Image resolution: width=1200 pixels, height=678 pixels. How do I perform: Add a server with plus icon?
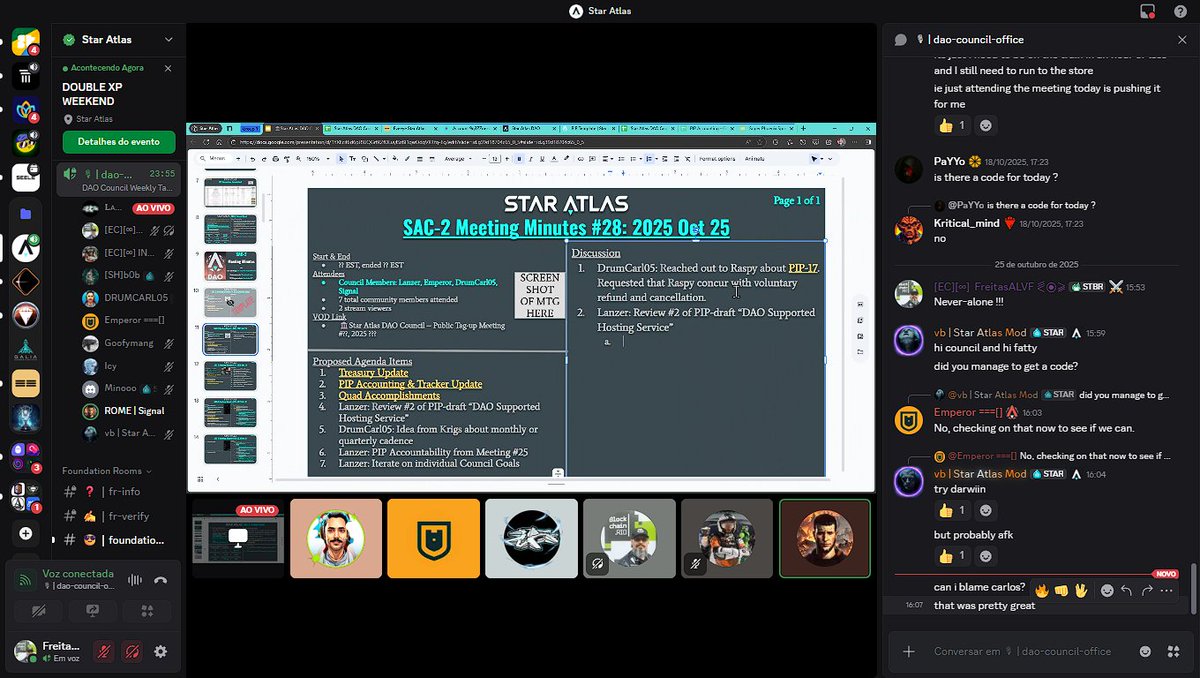click(x=26, y=534)
